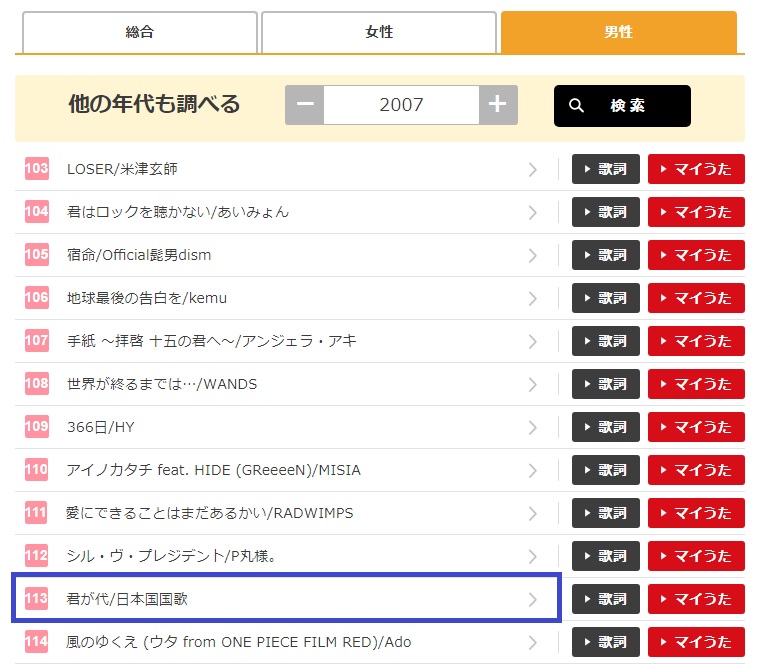The image size is (762, 668).
Task: Open 歌詞 for 366日/HY
Action: [x=605, y=427]
